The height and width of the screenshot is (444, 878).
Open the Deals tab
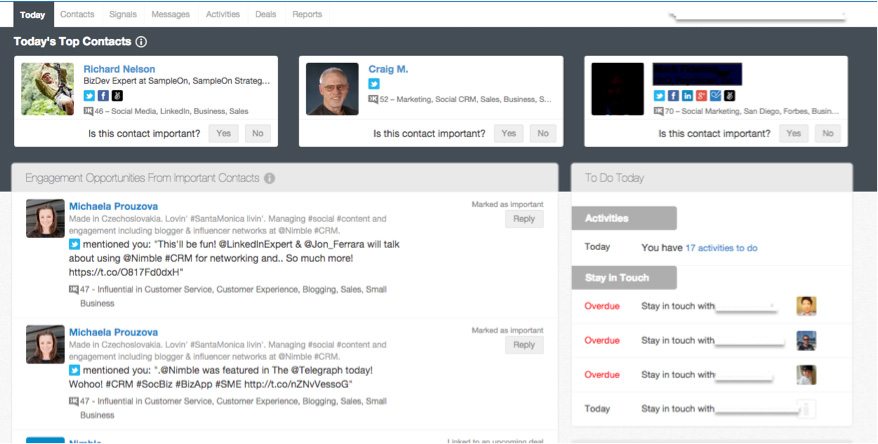pos(265,15)
